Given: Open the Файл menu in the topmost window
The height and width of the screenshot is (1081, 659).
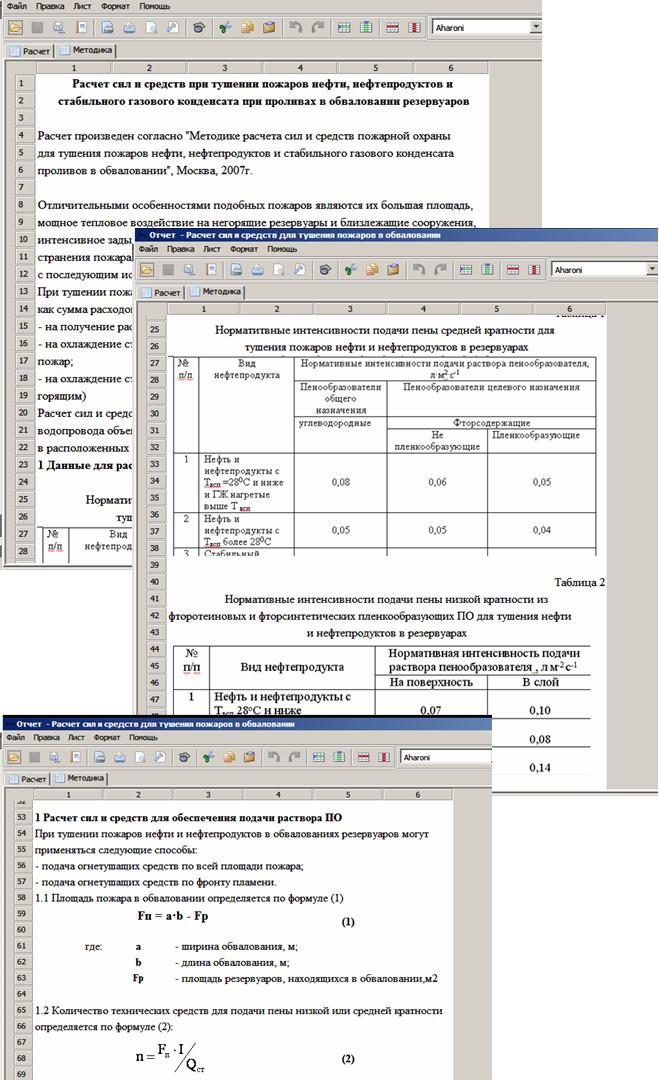Looking at the screenshot, I should (16, 6).
